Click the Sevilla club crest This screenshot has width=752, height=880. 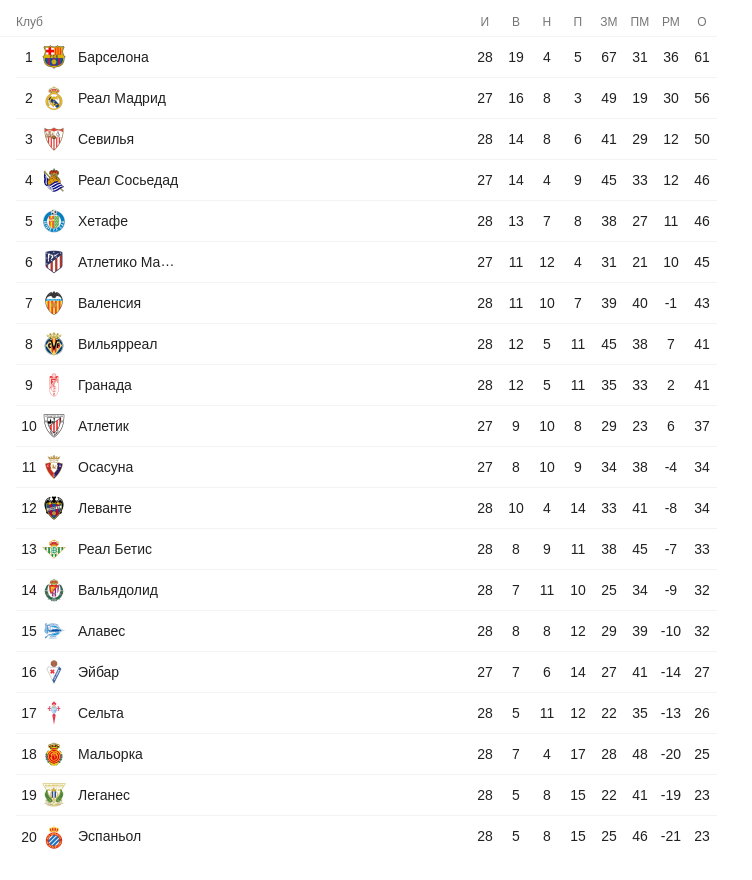point(54,139)
